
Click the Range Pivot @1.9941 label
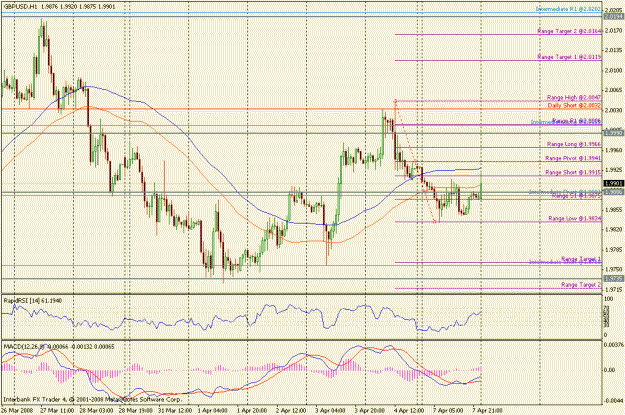573,158
